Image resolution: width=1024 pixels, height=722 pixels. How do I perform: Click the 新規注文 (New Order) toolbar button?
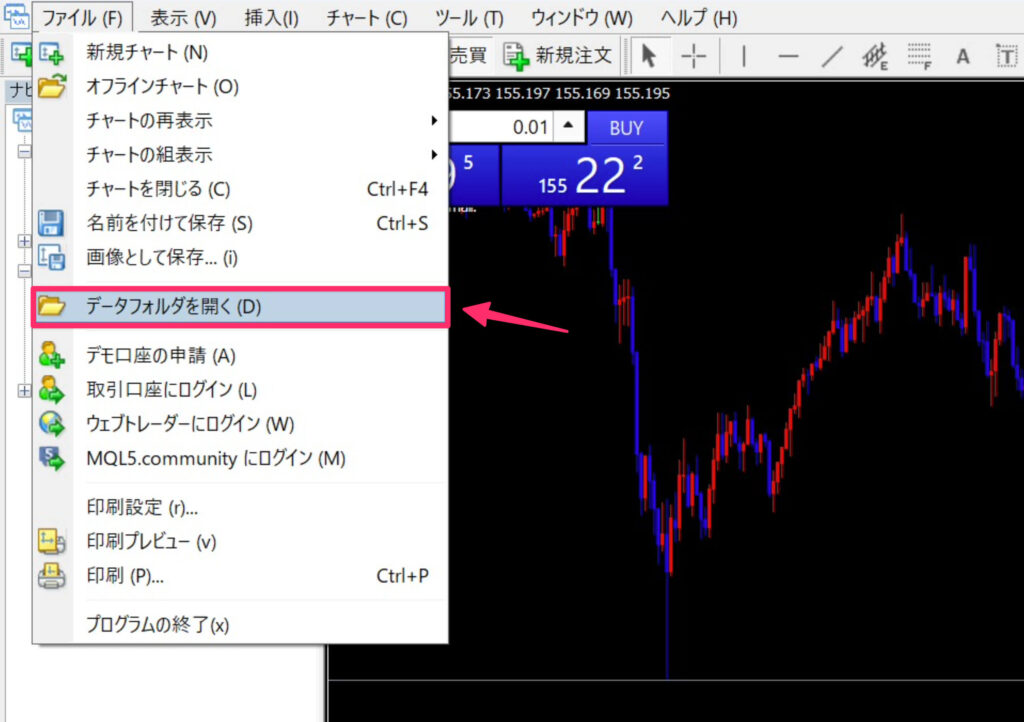[558, 55]
